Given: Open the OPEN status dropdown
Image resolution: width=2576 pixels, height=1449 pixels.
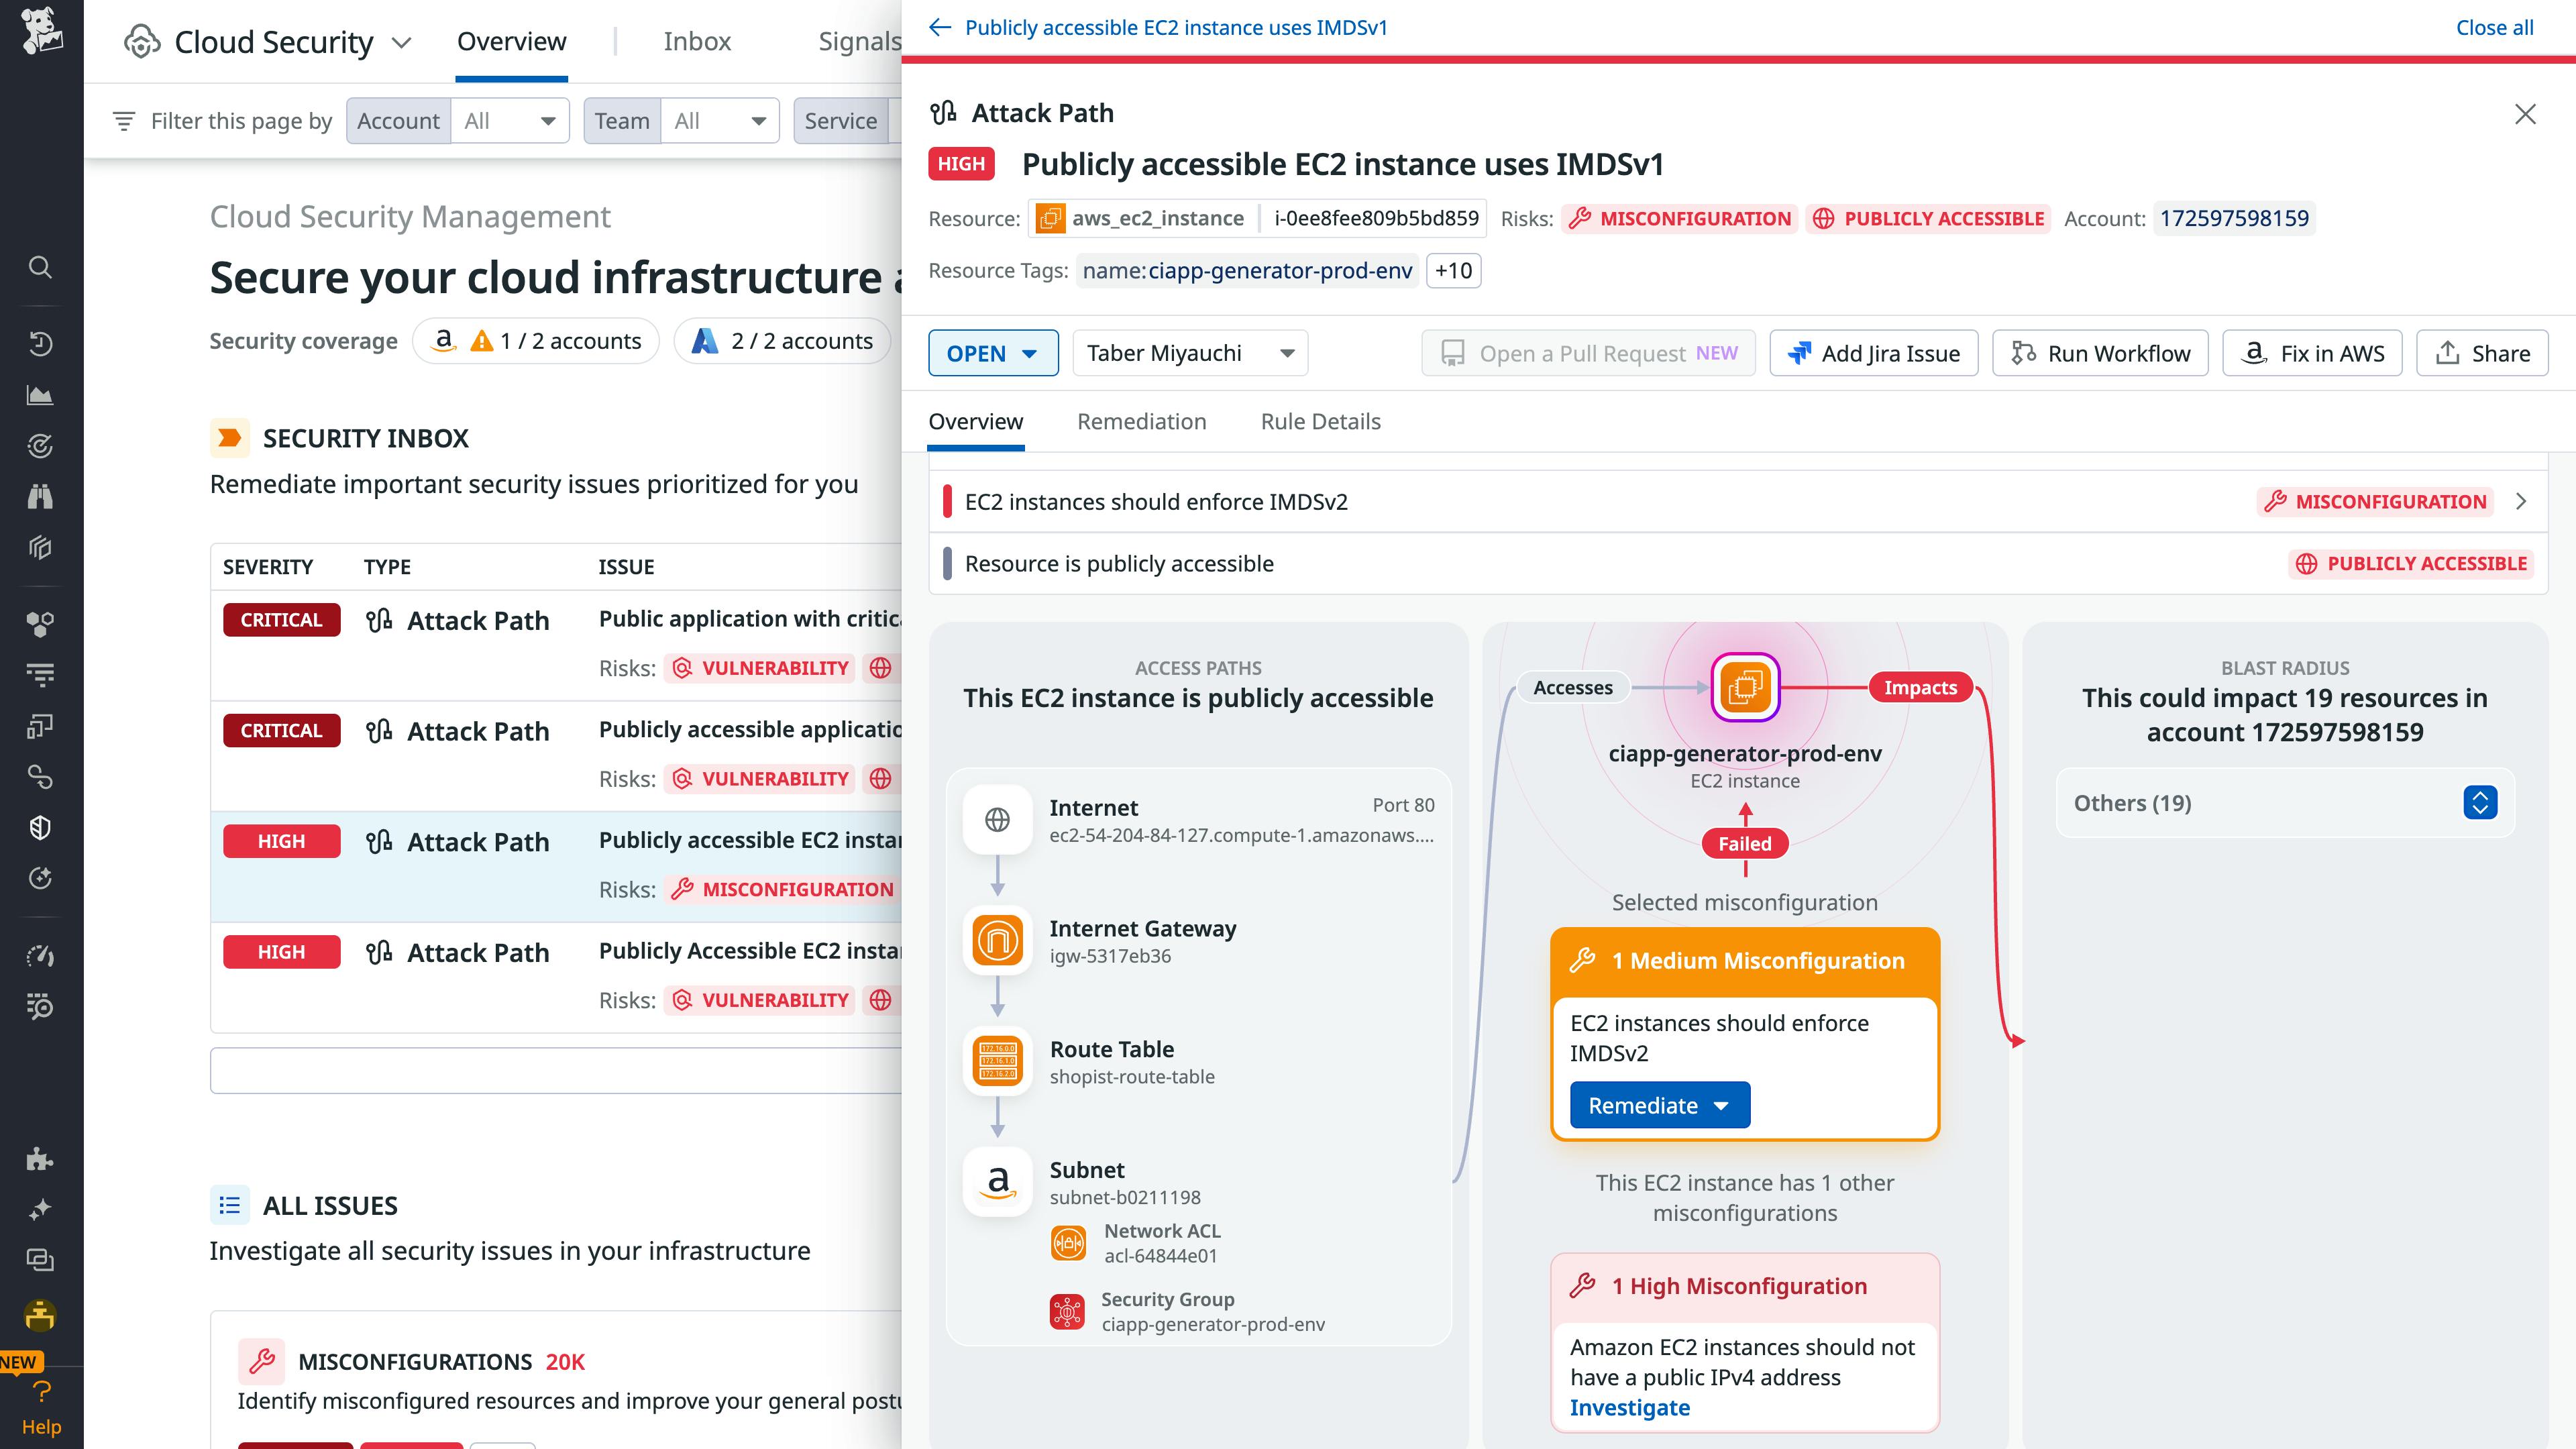Looking at the screenshot, I should pyautogui.click(x=993, y=352).
